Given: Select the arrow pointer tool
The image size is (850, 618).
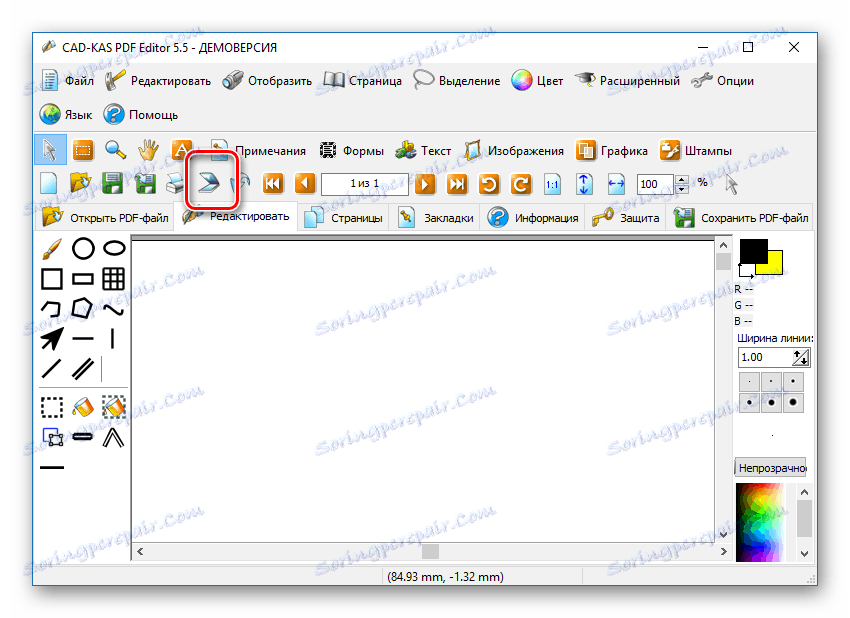Looking at the screenshot, I should click(x=50, y=150).
